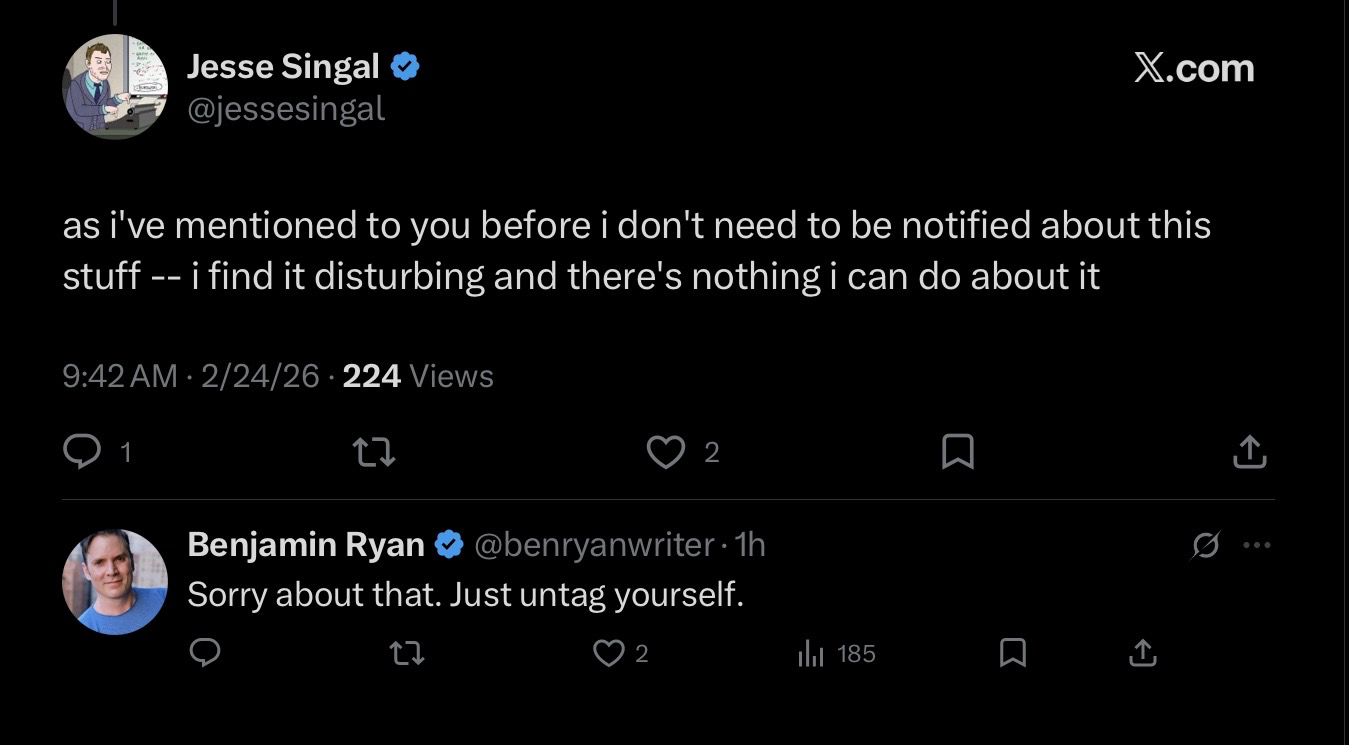Repost Jesse Singal's tweet
The height and width of the screenshot is (745, 1349).
(x=376, y=454)
